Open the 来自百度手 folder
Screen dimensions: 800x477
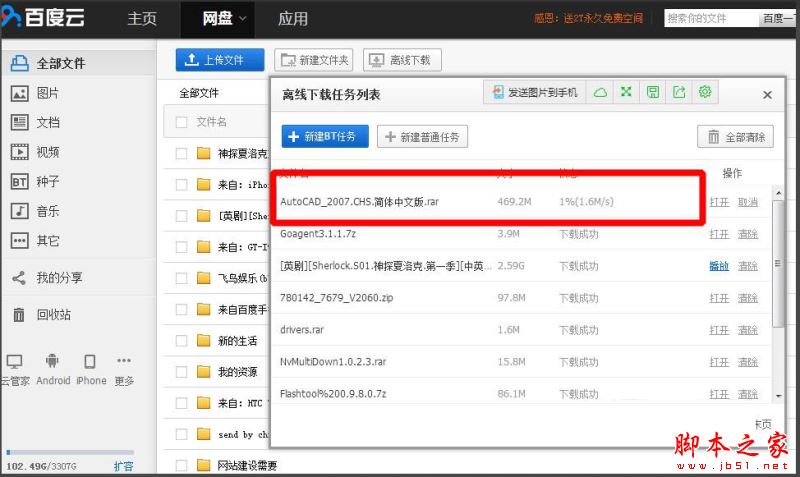[242, 309]
